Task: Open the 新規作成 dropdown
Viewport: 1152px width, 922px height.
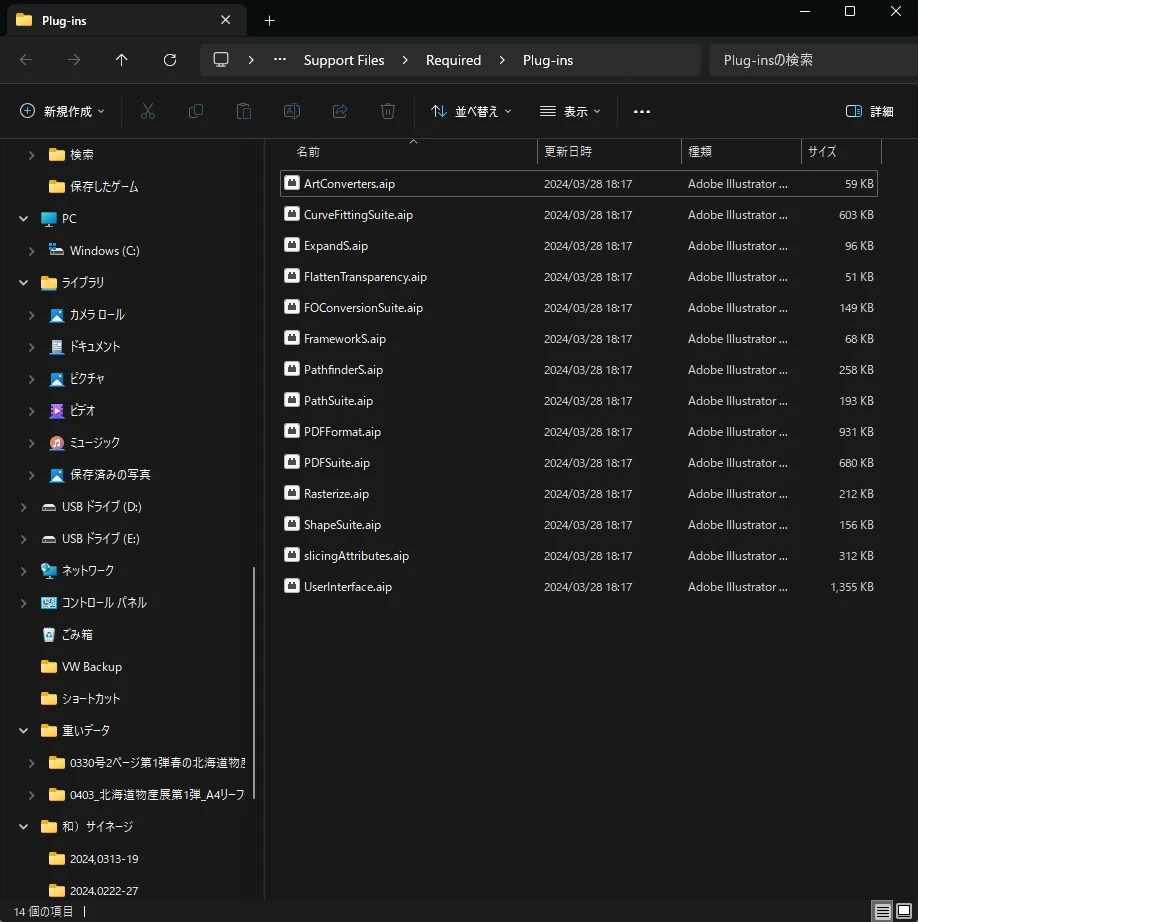Action: [62, 112]
